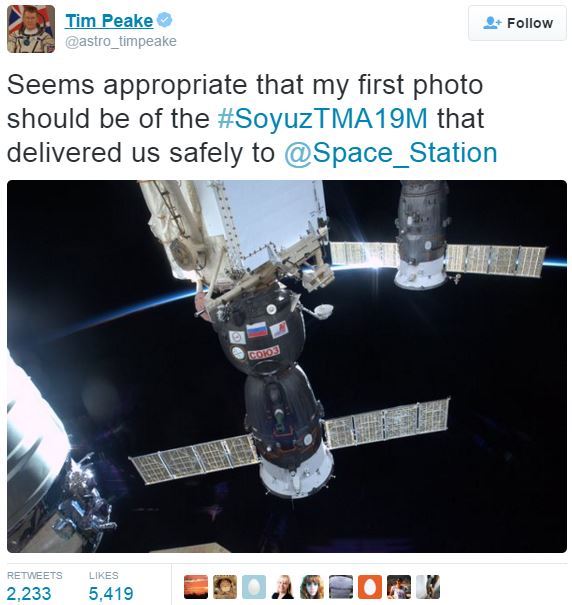This screenshot has height=605, width=572.
Task: Open the #SoyuzTMA19M hashtag
Action: (323, 118)
